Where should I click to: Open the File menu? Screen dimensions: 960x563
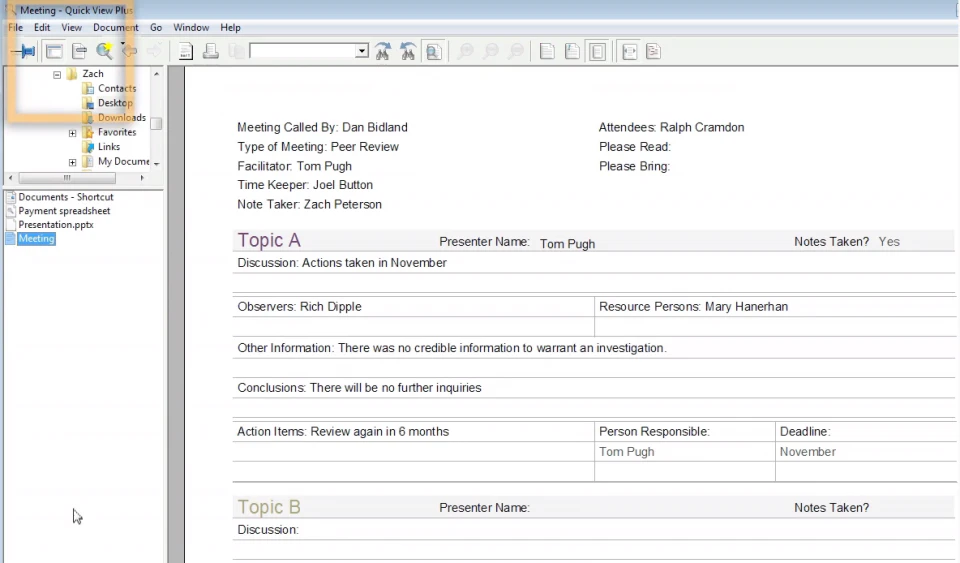click(15, 28)
